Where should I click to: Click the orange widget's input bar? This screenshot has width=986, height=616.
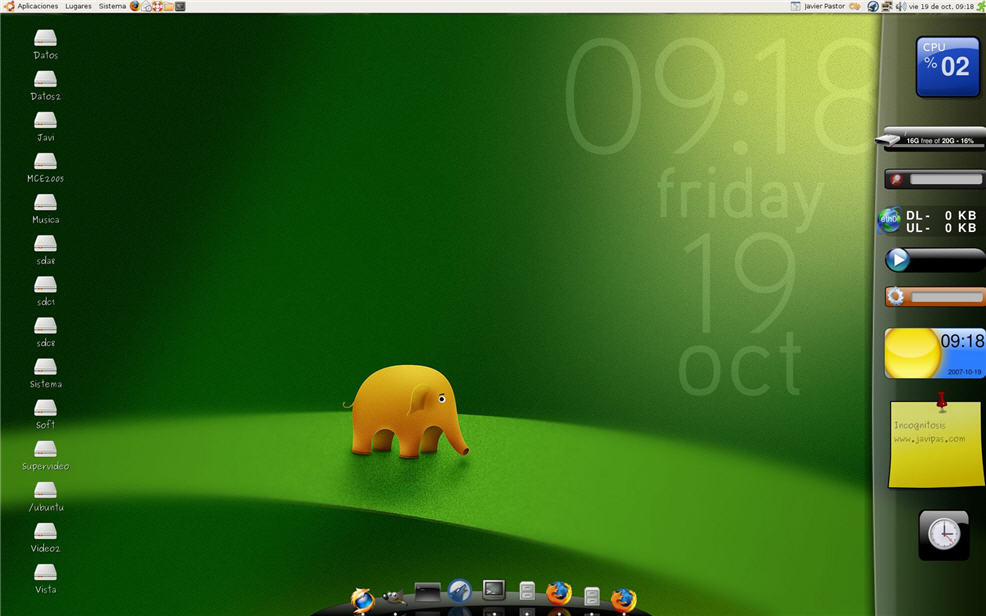947,297
